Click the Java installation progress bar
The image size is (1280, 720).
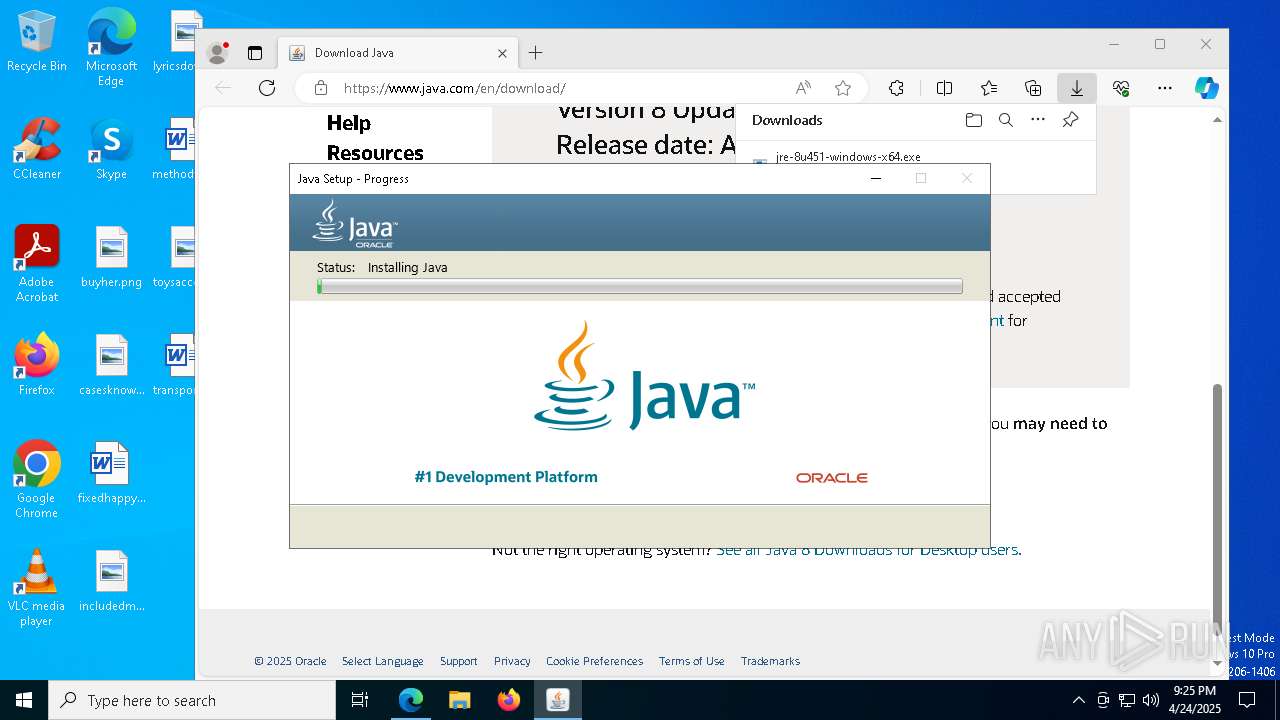coord(640,287)
